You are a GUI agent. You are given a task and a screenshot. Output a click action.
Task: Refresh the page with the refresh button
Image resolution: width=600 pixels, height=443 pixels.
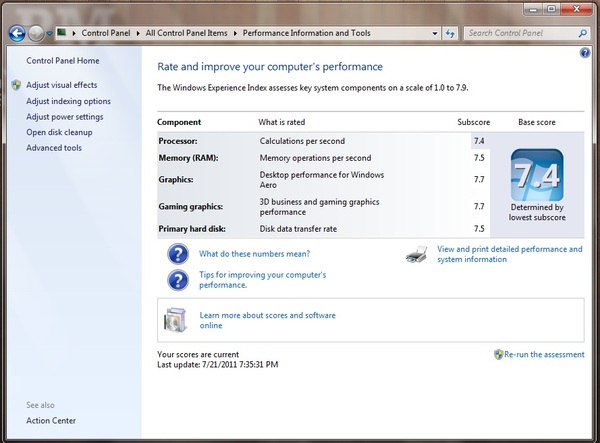[x=450, y=34]
